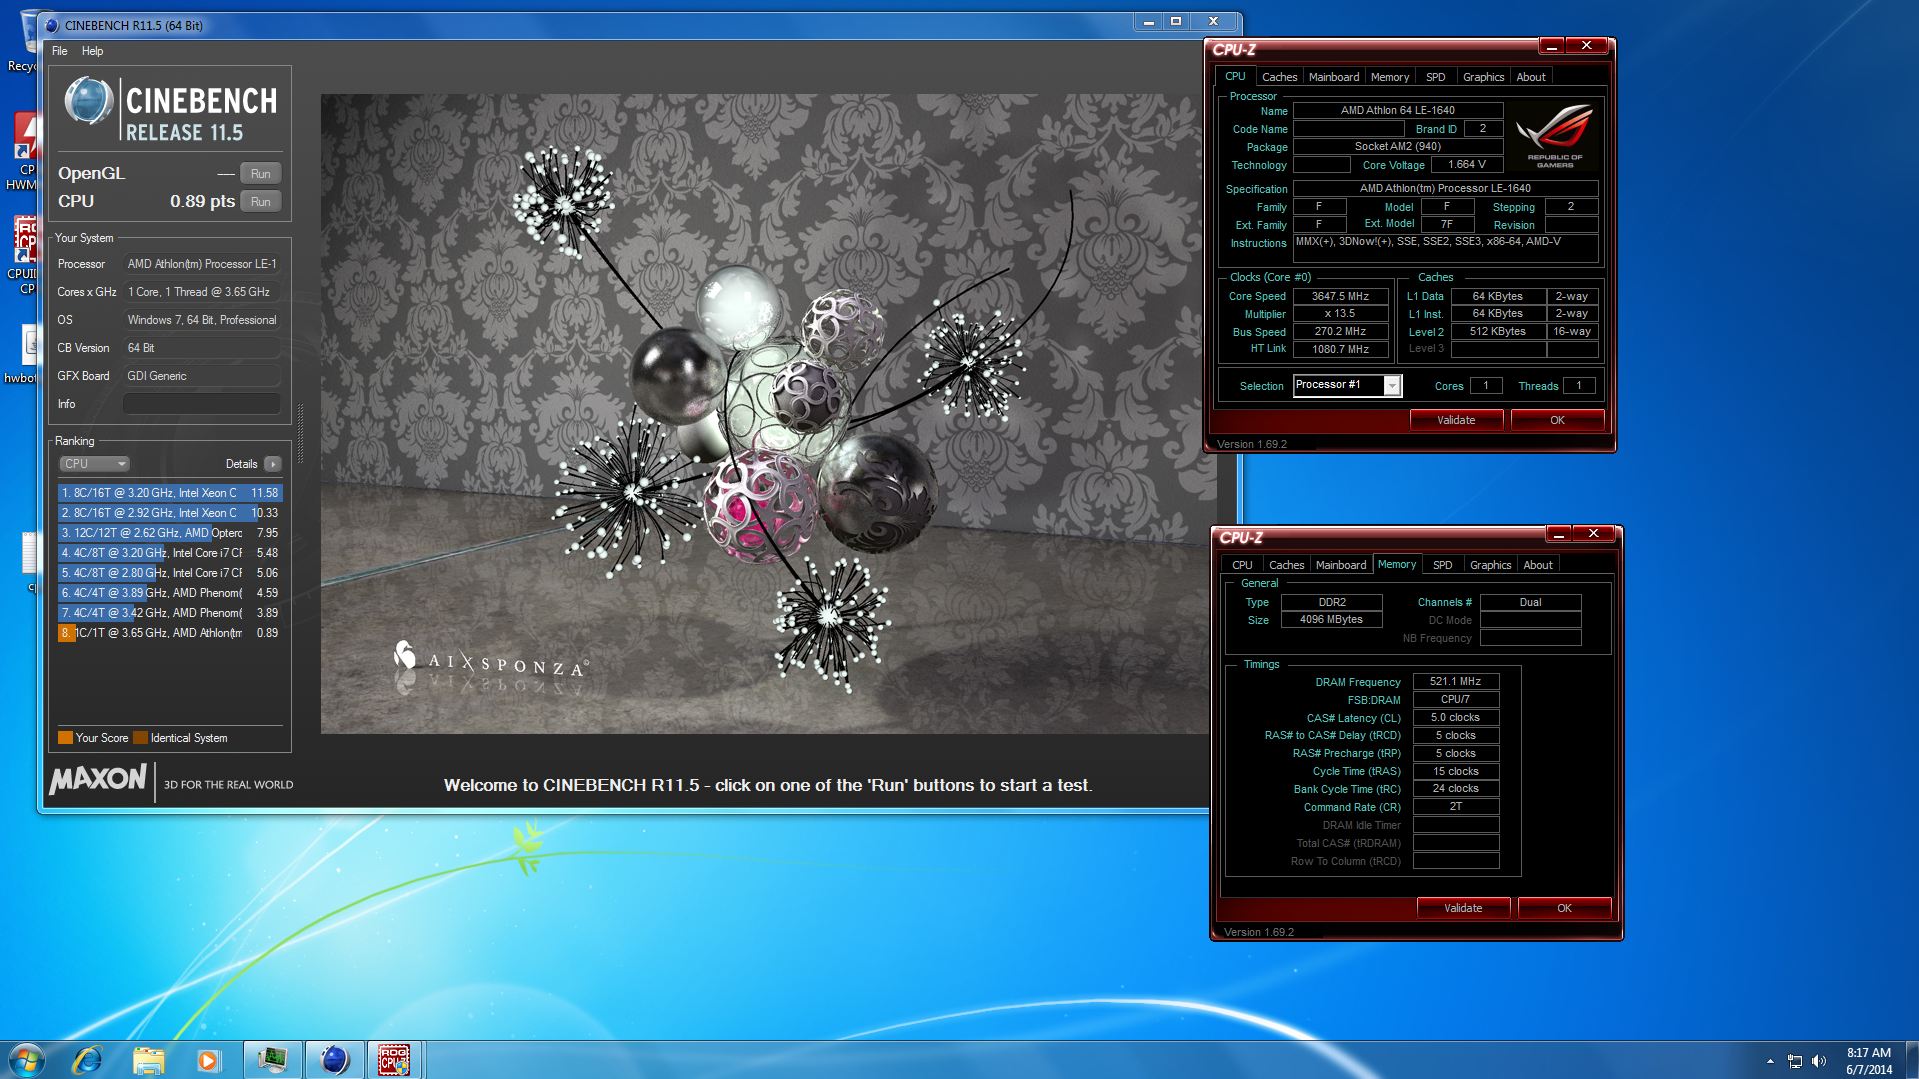Open Caches tab in top CPU-Z window

(x=1279, y=77)
